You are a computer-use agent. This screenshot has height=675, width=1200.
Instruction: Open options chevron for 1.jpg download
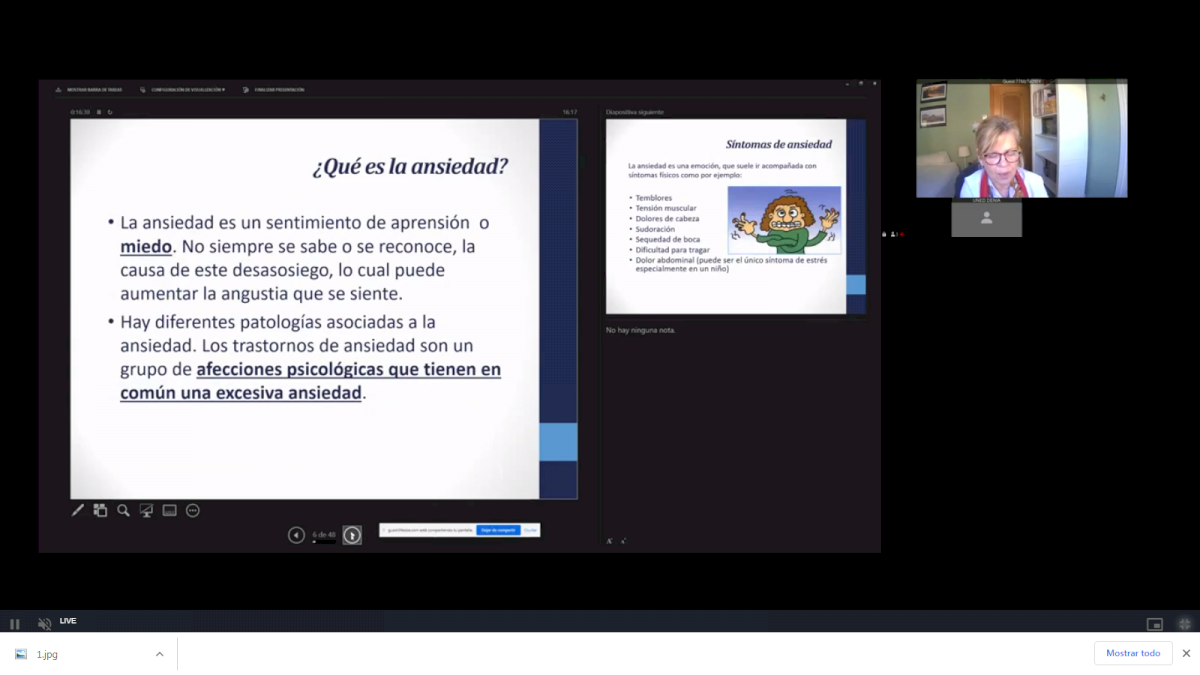click(x=159, y=654)
